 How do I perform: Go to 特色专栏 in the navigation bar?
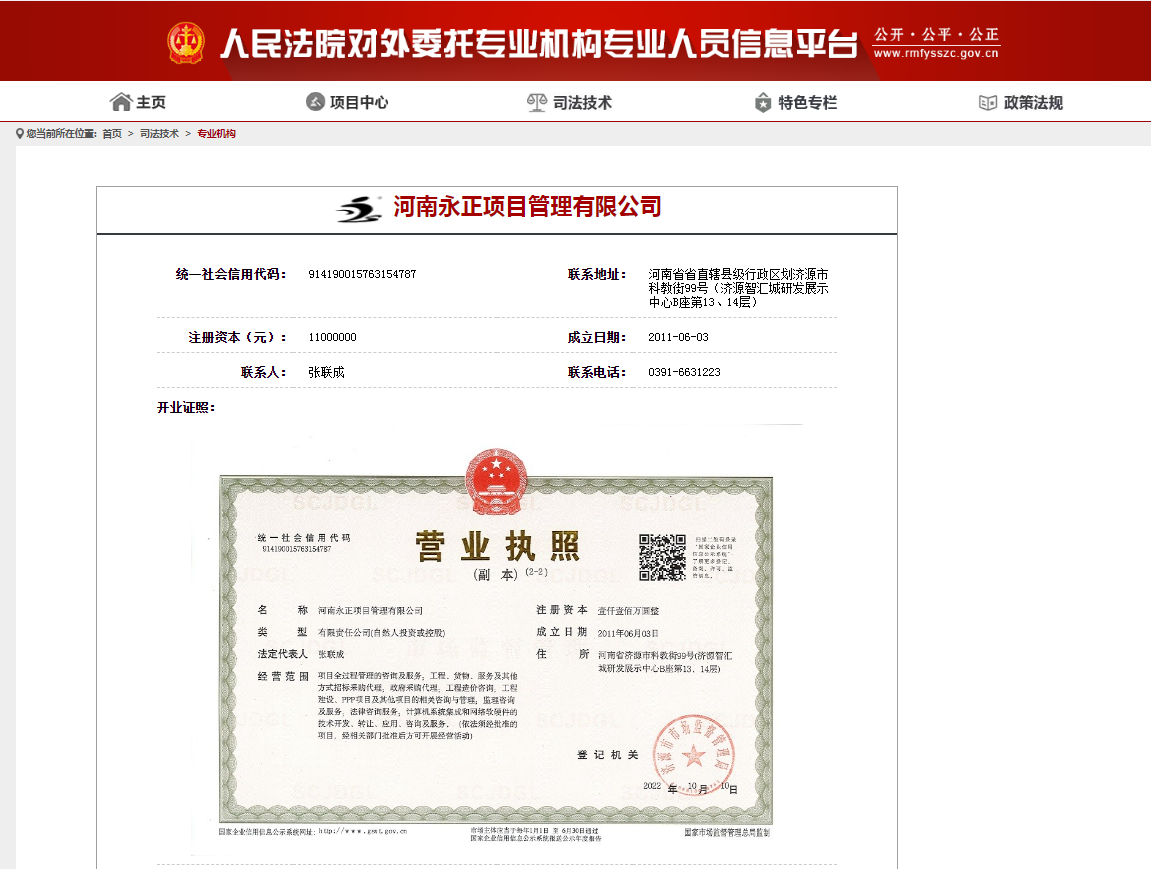[807, 102]
